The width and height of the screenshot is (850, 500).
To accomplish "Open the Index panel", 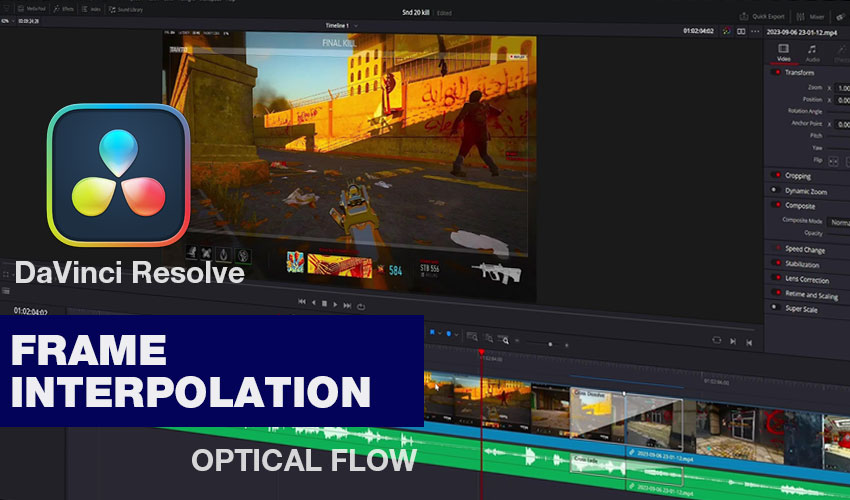I will click(92, 9).
